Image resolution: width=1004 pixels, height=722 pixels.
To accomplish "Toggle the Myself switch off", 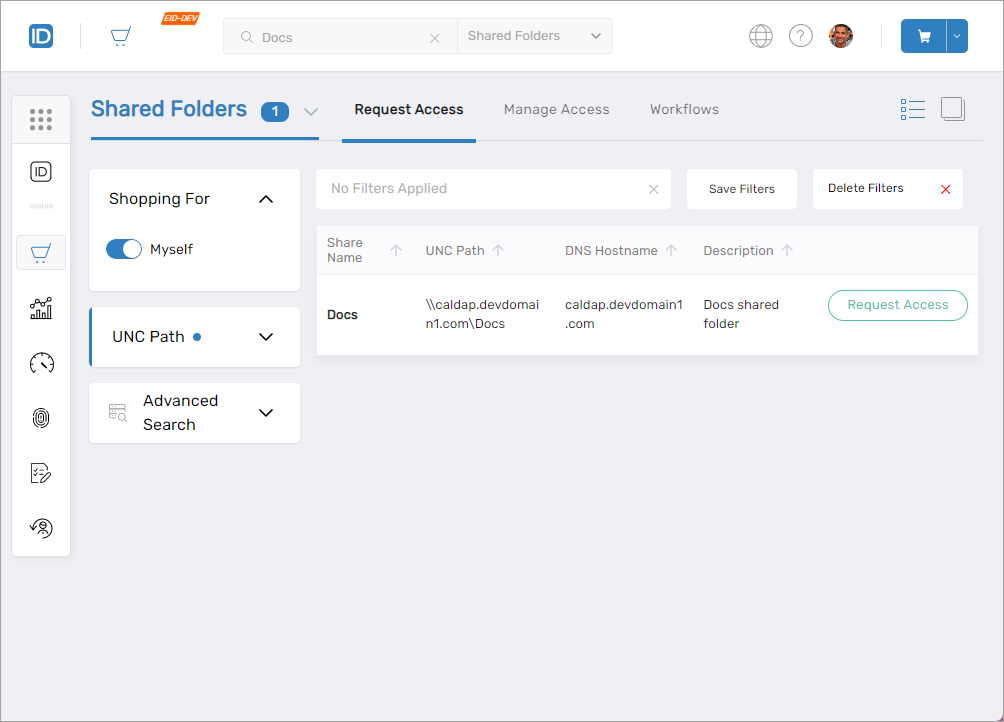I will point(124,249).
